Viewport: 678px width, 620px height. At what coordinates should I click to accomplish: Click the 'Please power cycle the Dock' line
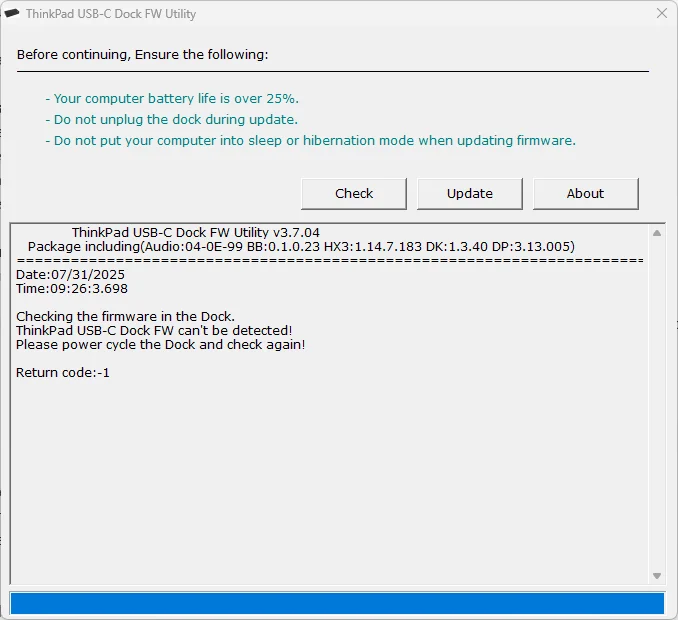(160, 345)
